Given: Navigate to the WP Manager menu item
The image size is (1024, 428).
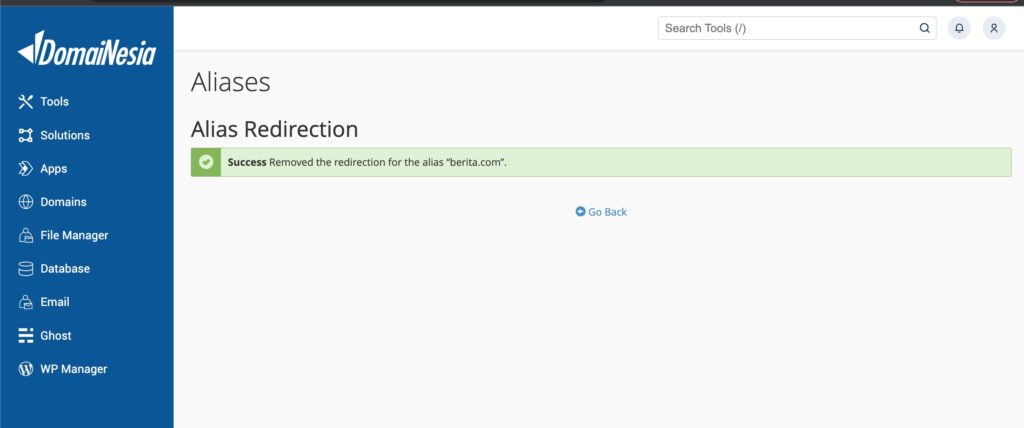Looking at the screenshot, I should coord(73,369).
